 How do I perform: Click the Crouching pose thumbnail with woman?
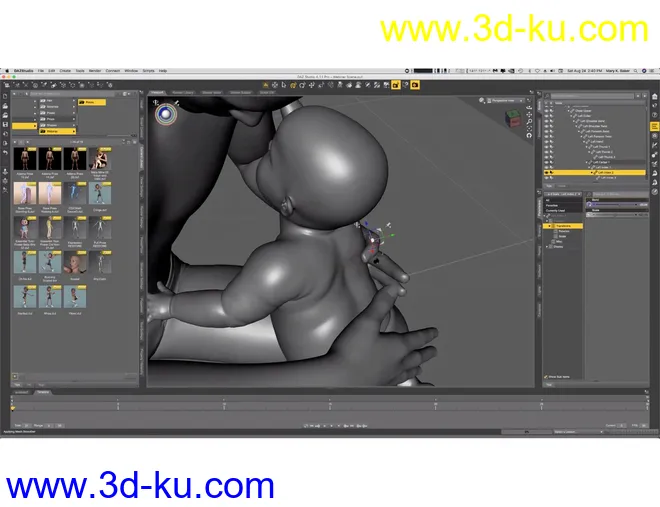101,158
